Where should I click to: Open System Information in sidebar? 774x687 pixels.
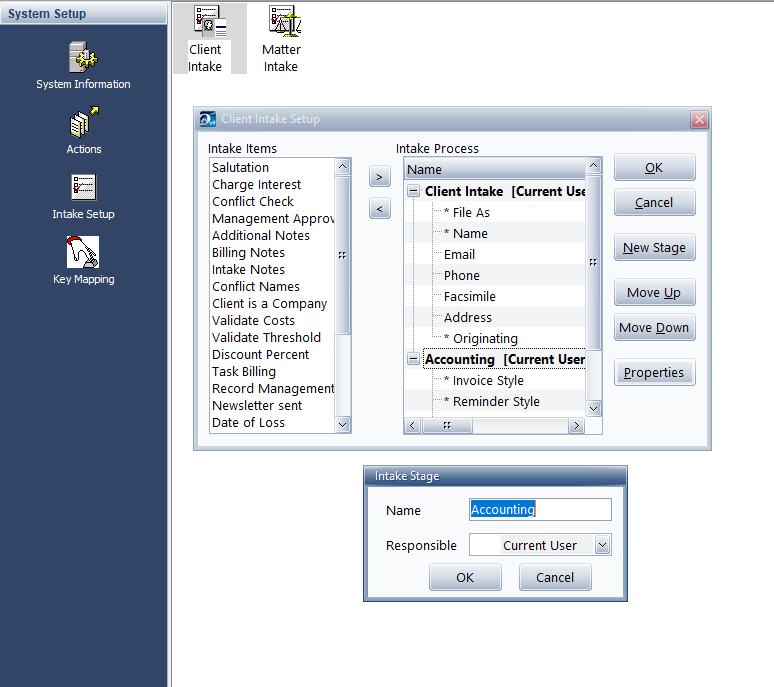(83, 66)
